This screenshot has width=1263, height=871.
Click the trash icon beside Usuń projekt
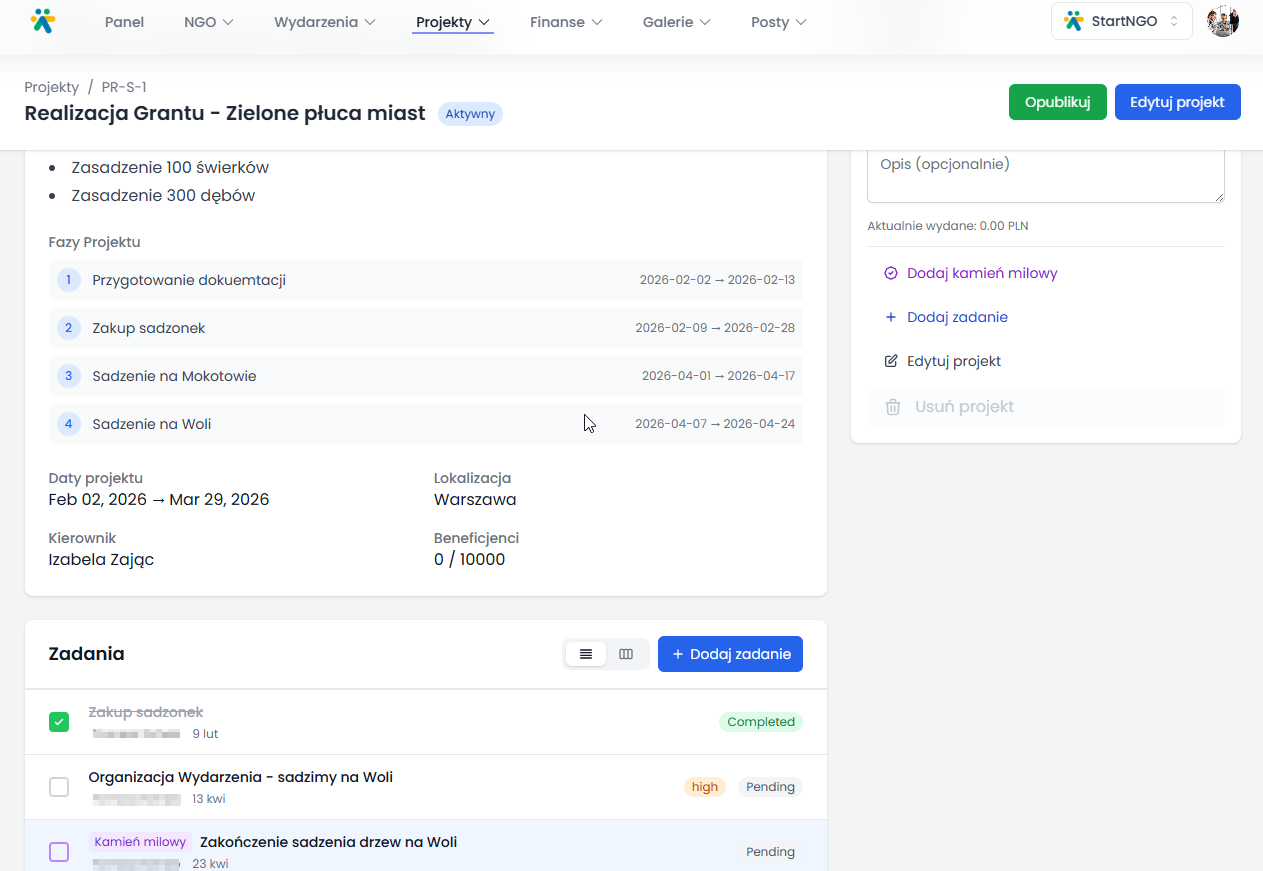(x=893, y=407)
